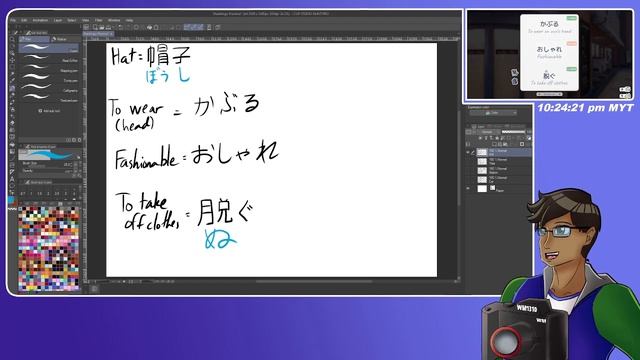The width and height of the screenshot is (640, 360).
Task: Select the Zoom magnifier tool
Action: click(x=12, y=39)
